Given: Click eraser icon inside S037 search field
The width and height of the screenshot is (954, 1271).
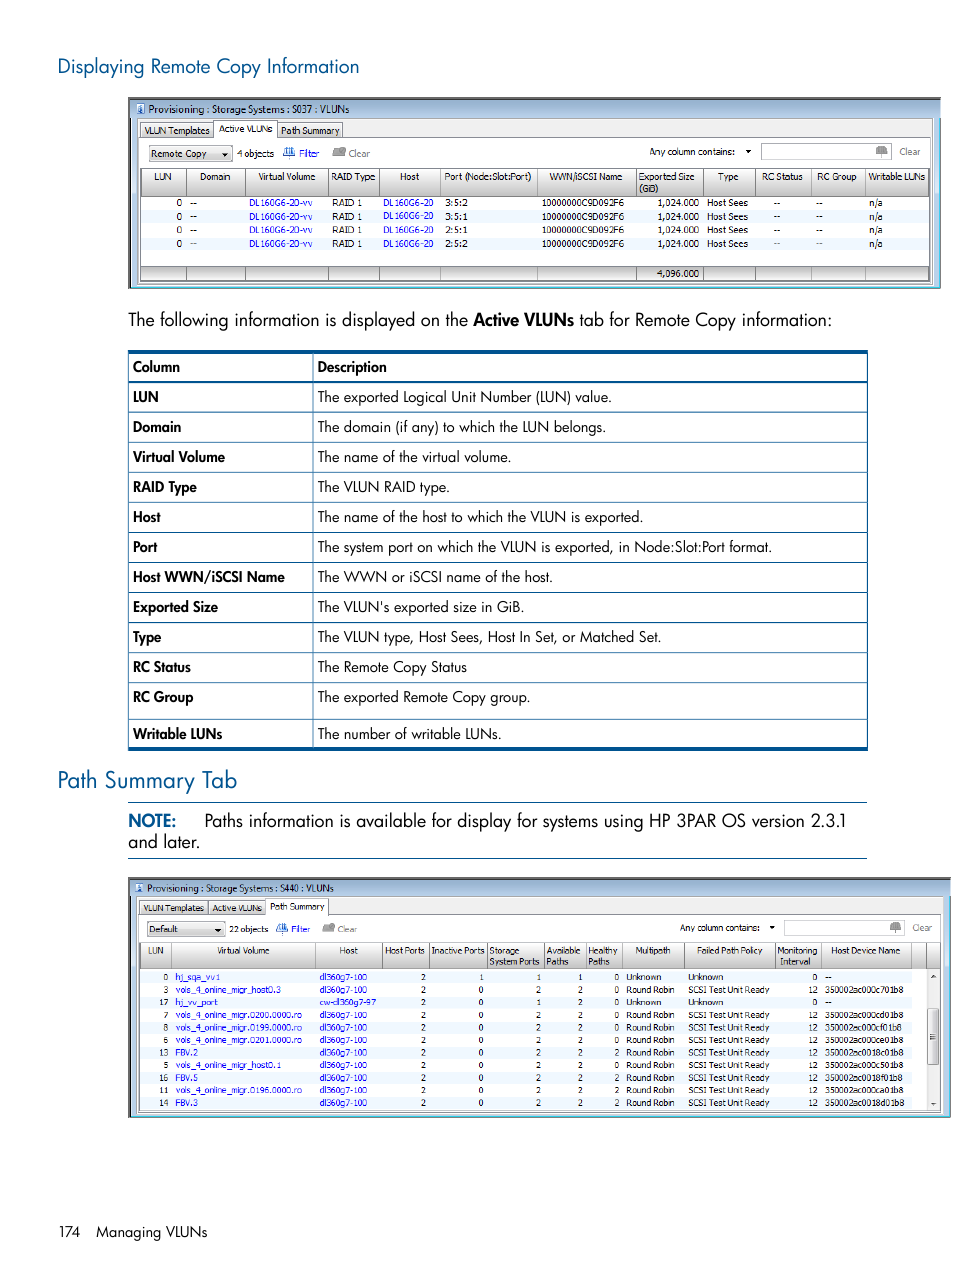Looking at the screenshot, I should 881,151.
